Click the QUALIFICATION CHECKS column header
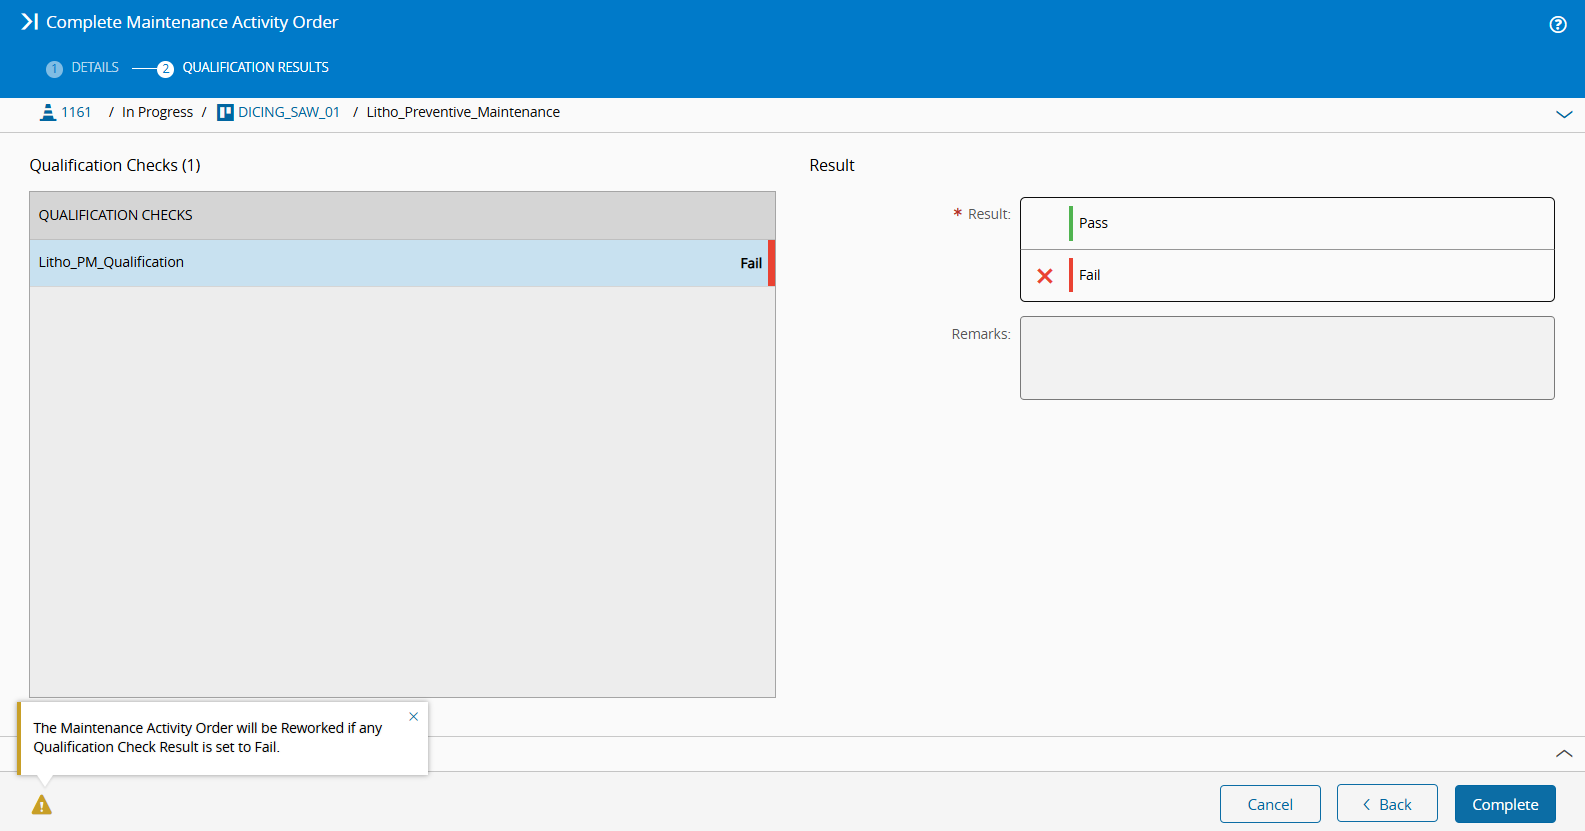1585x831 pixels. pyautogui.click(x=402, y=215)
